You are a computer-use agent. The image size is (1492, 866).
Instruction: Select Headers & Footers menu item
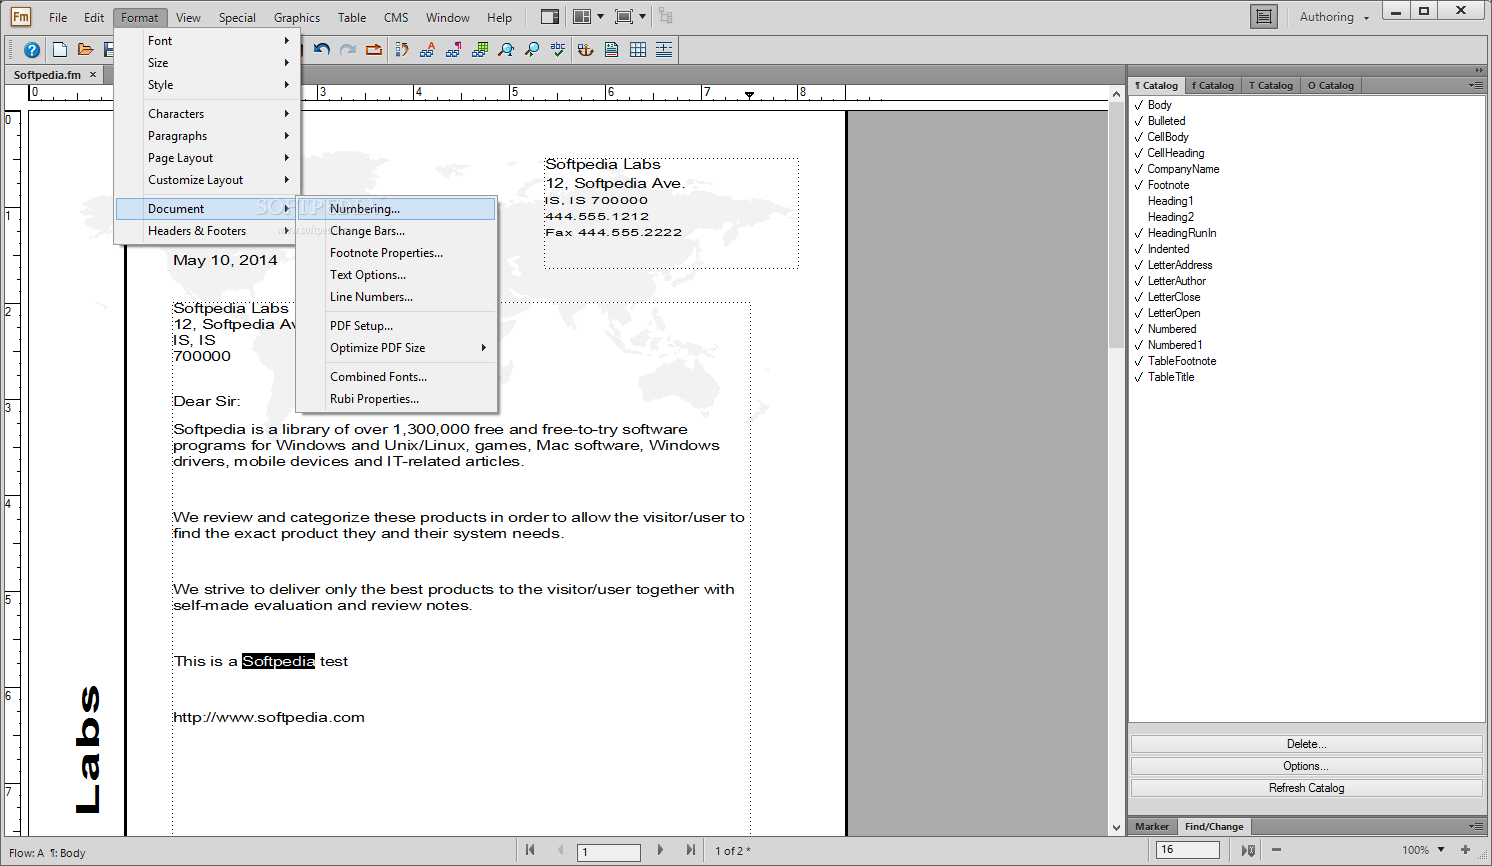(x=208, y=231)
